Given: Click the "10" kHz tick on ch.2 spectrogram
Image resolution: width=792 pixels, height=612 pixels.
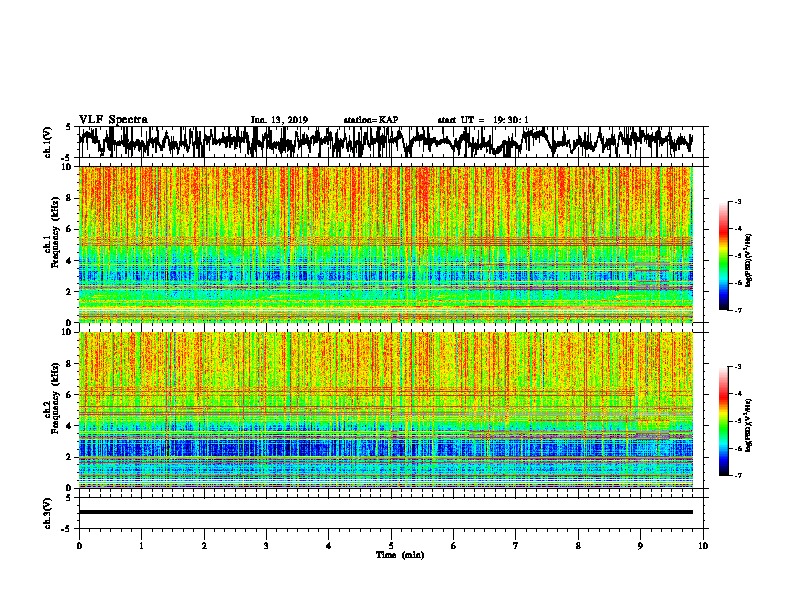Looking at the screenshot, I should (x=68, y=332).
